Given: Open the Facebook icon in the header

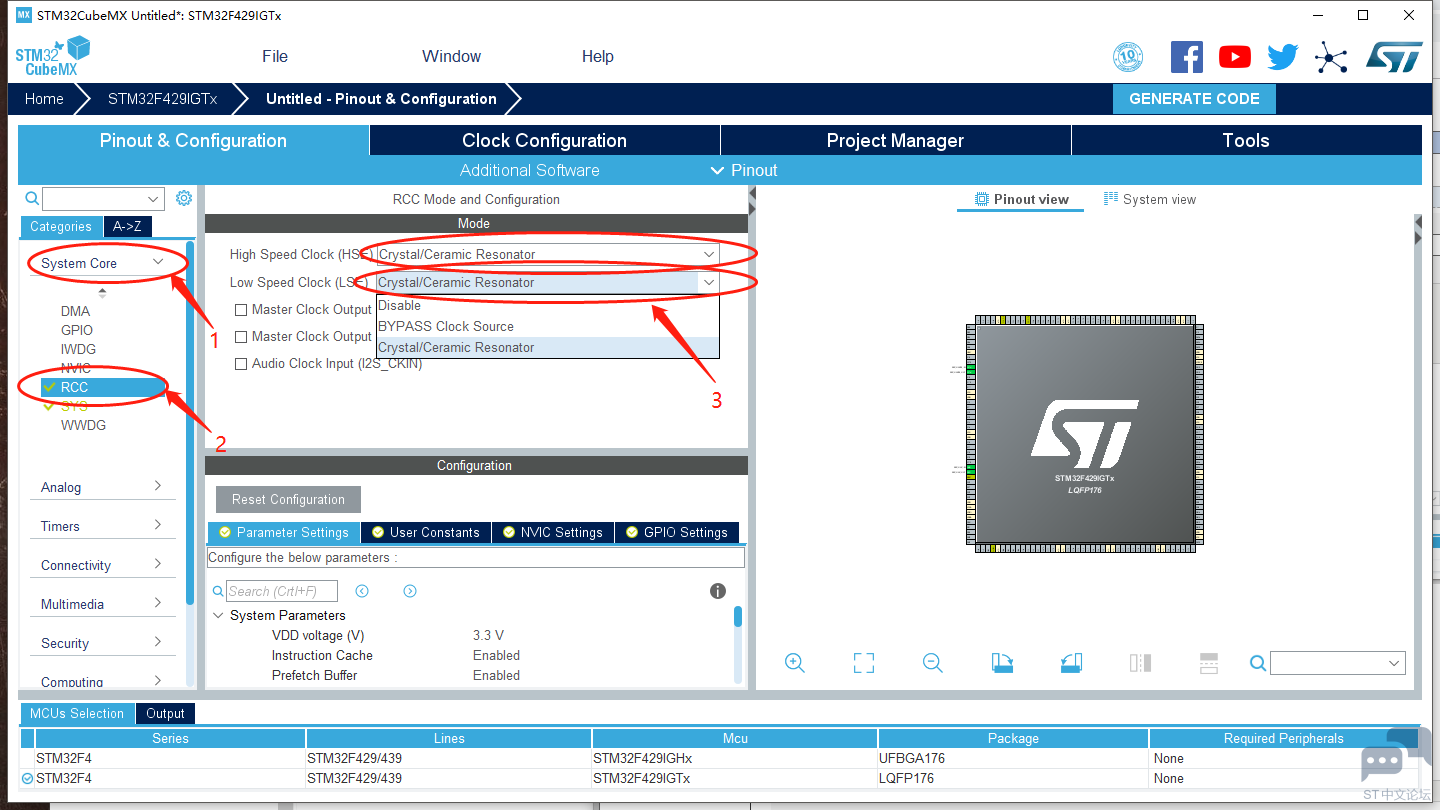Looking at the screenshot, I should click(x=1187, y=57).
